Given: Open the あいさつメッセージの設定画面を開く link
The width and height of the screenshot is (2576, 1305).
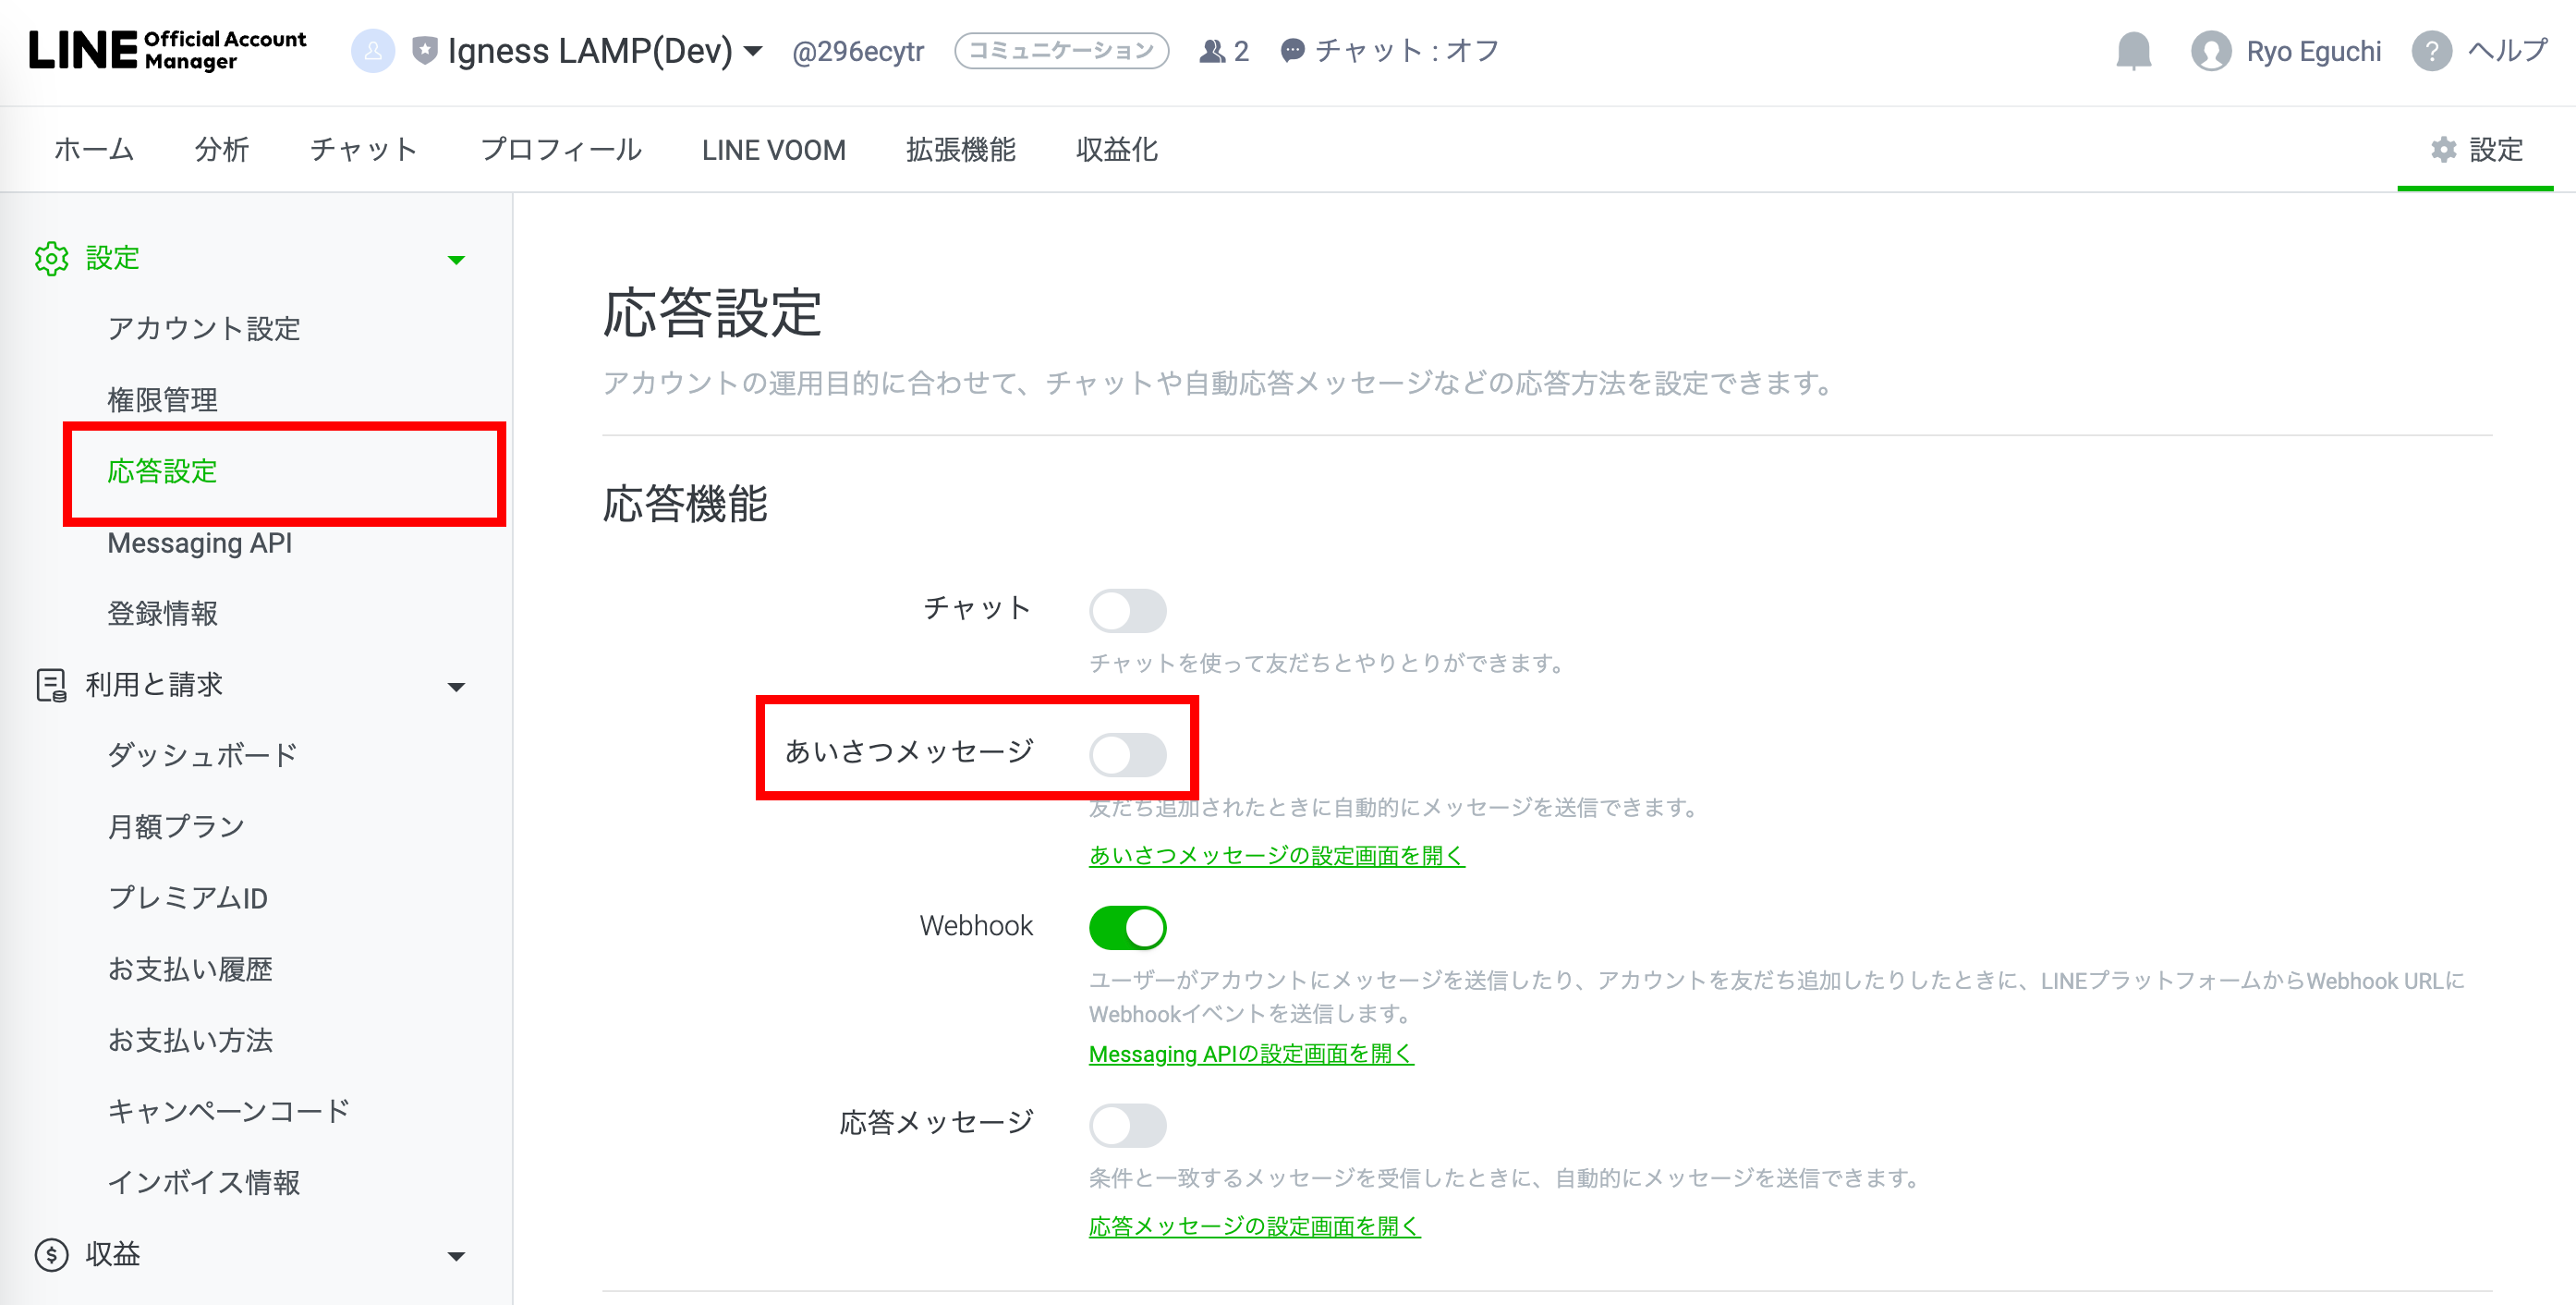Looking at the screenshot, I should point(1276,855).
